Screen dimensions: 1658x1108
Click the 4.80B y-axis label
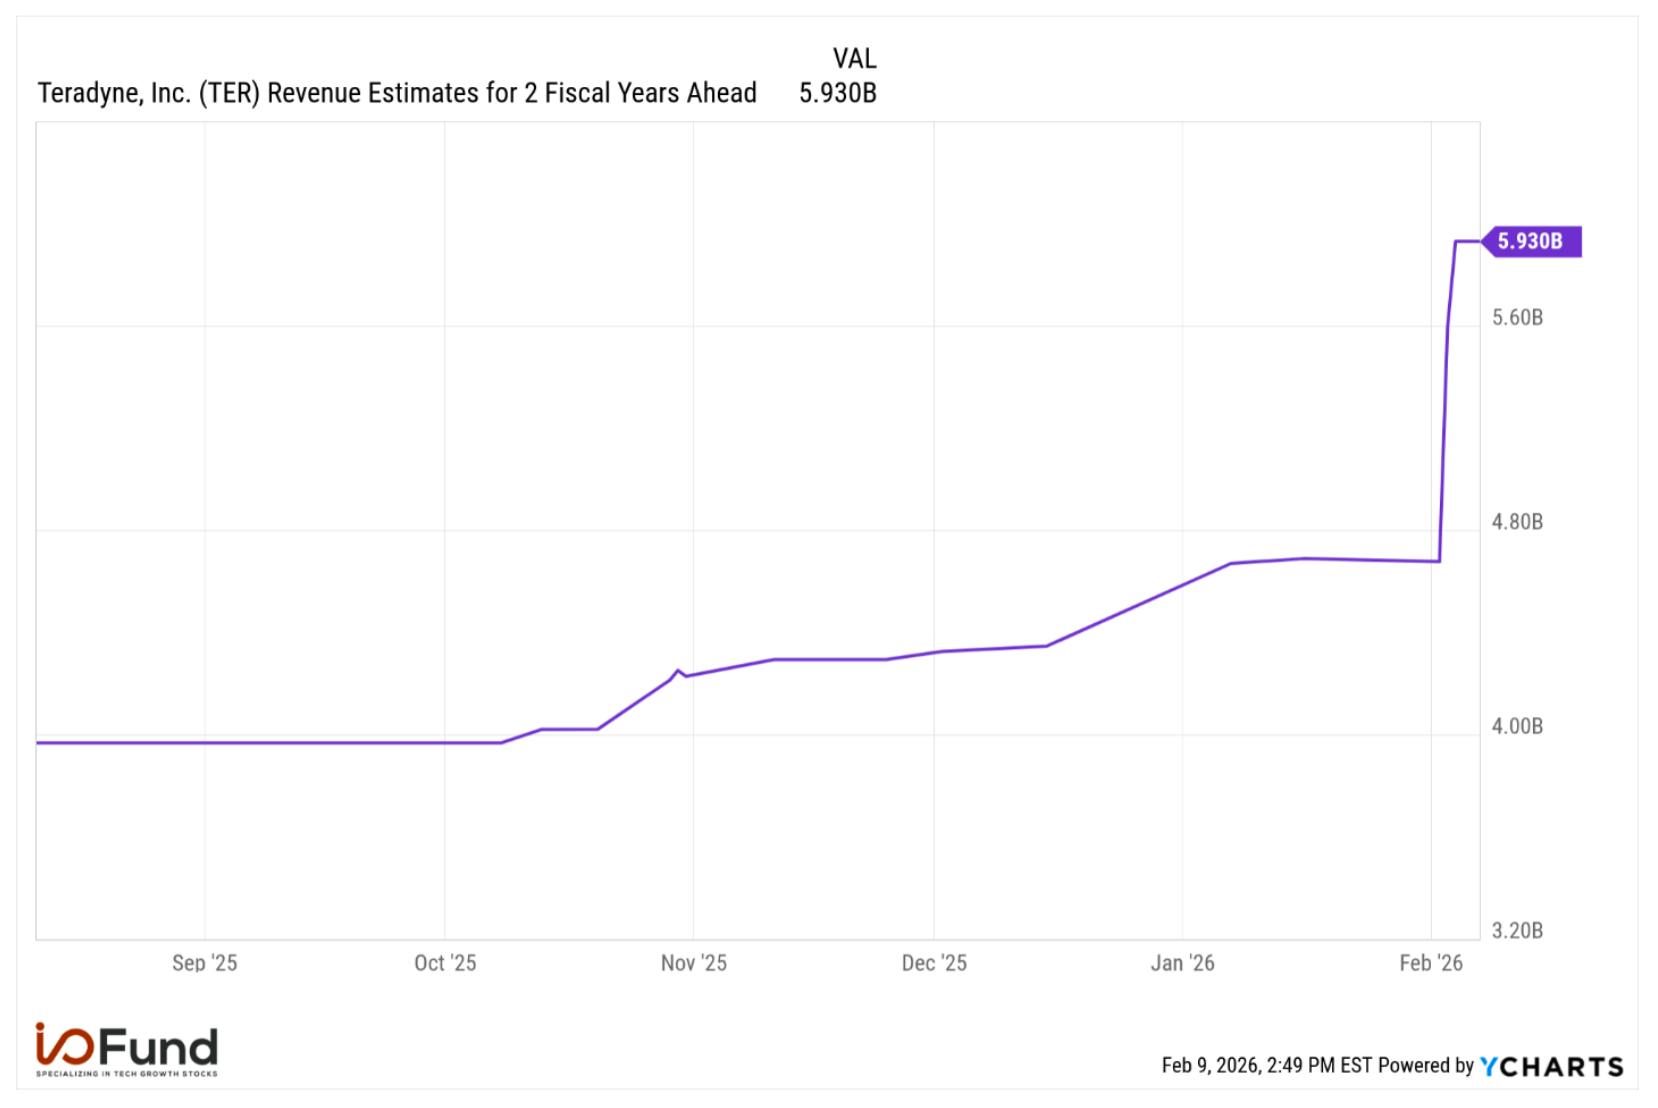click(1517, 522)
